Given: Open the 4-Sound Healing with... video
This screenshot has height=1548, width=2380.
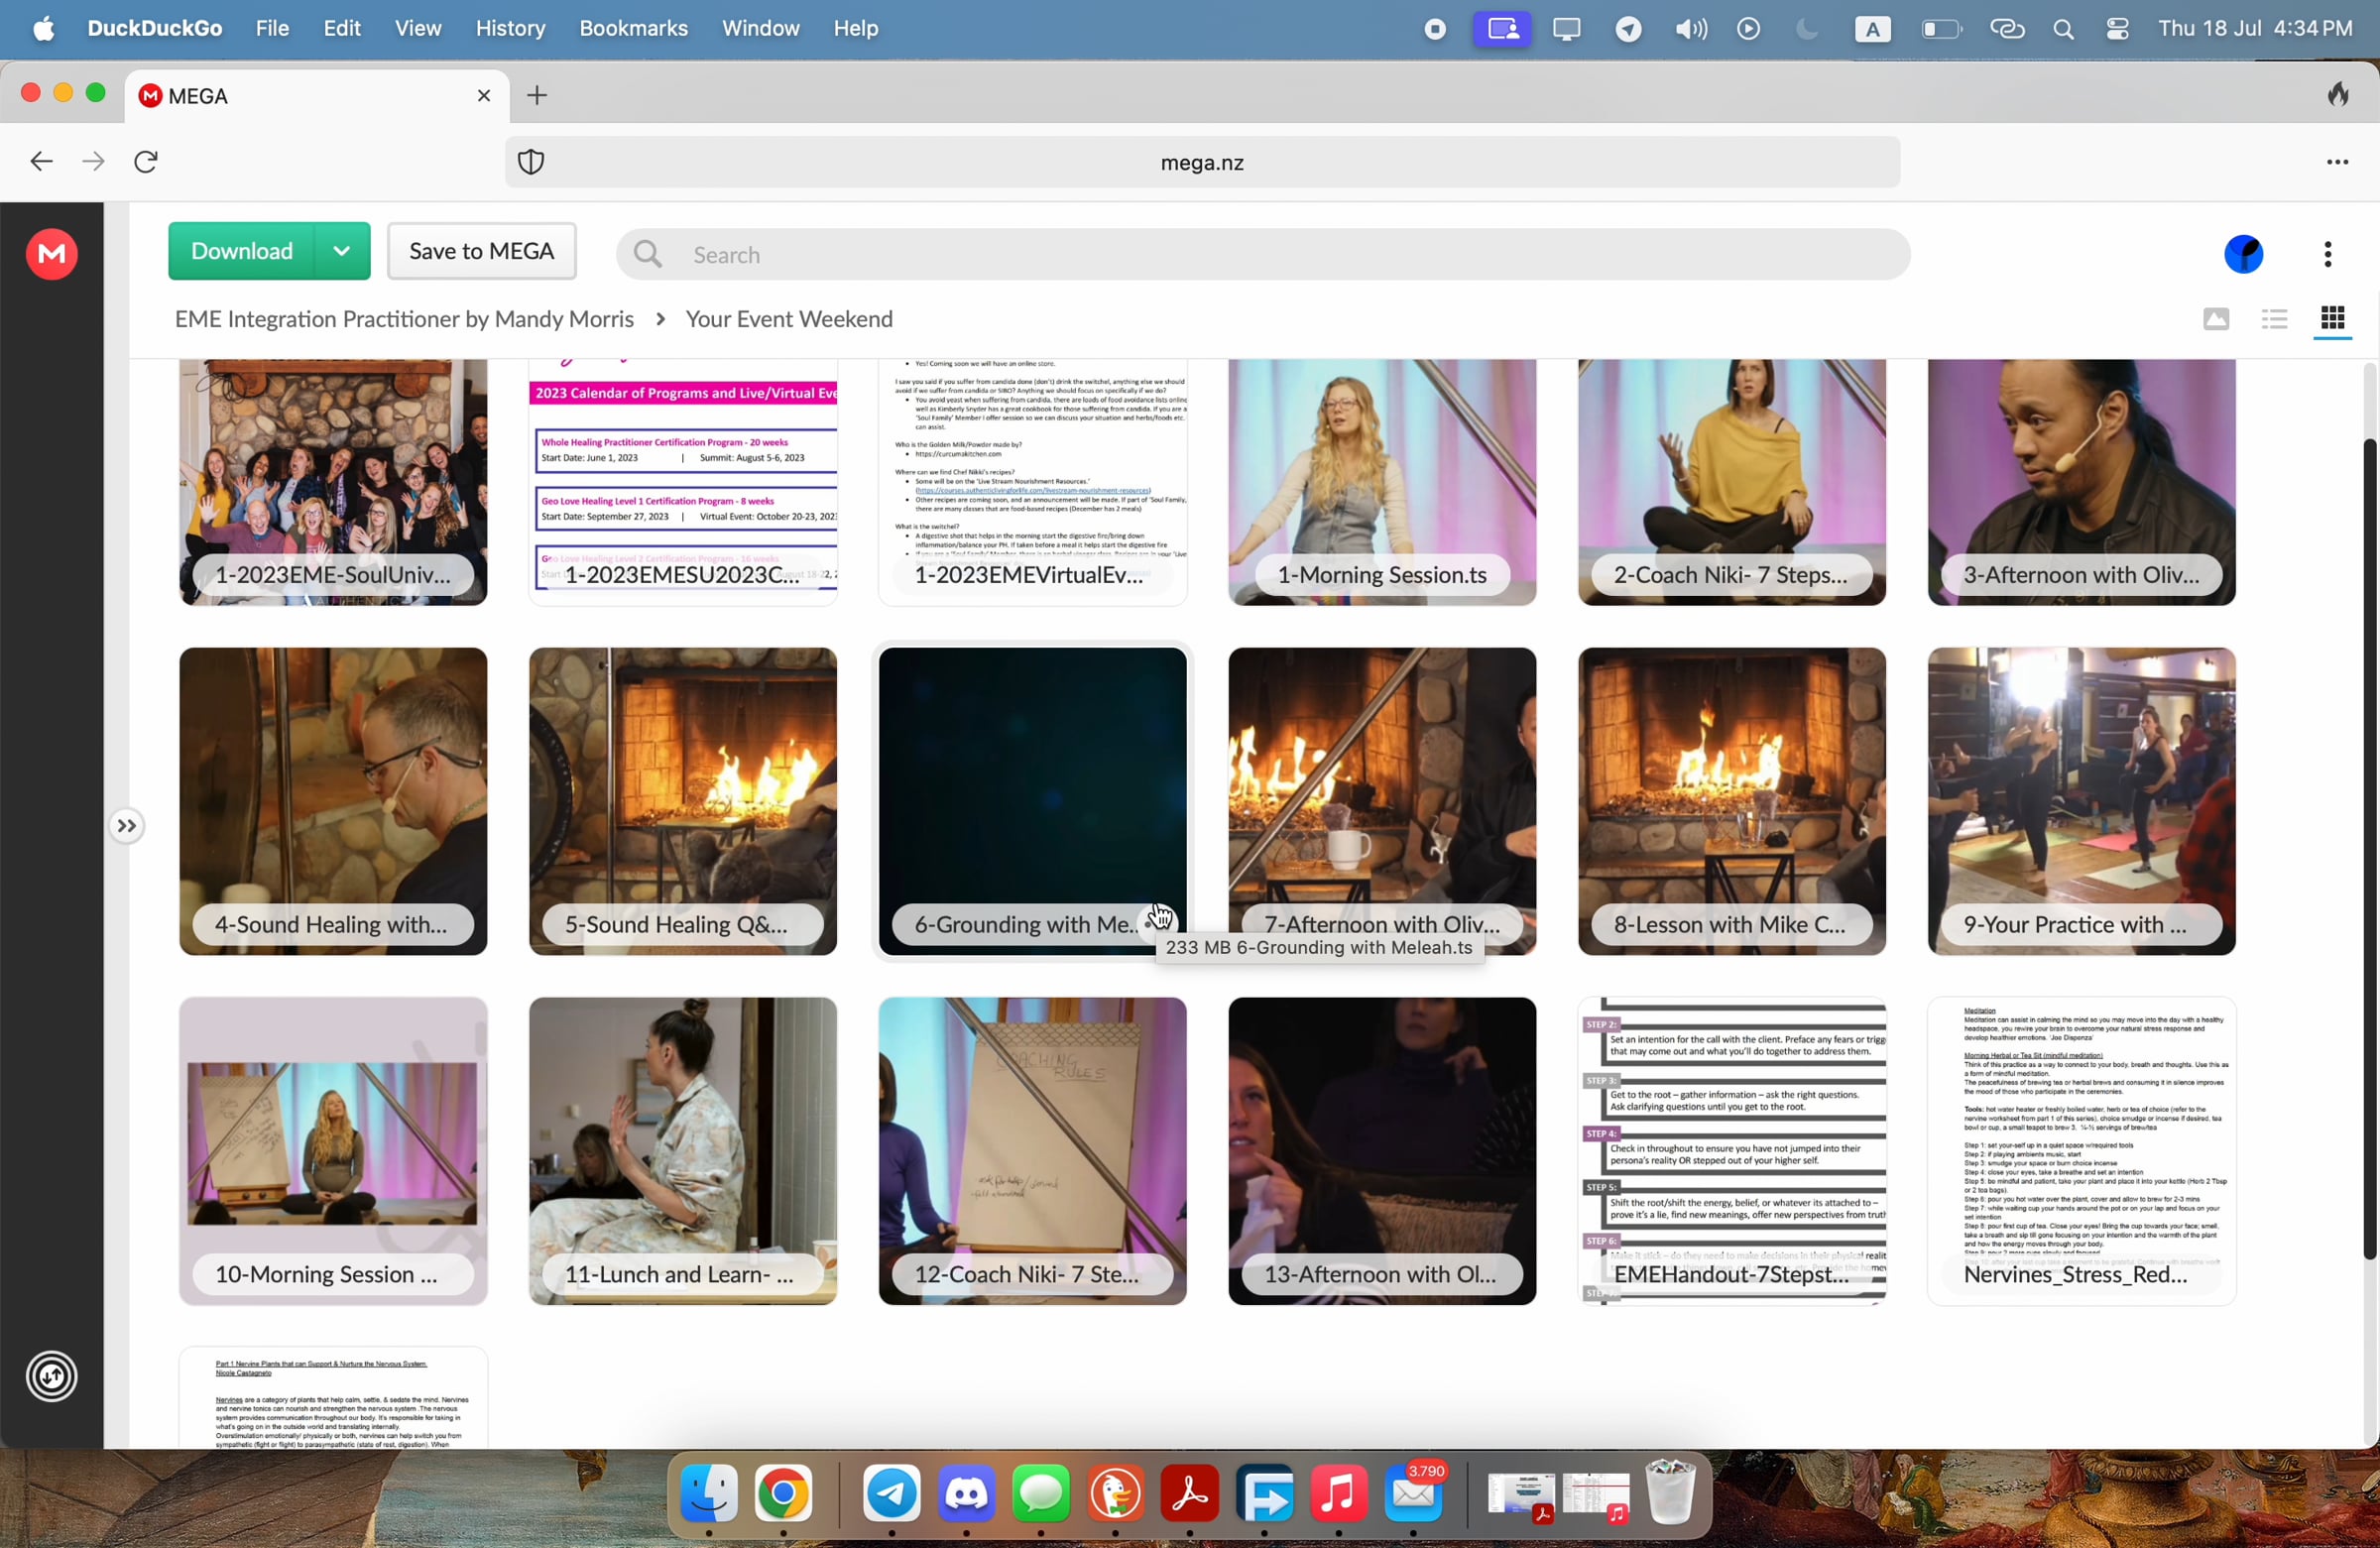Looking at the screenshot, I should coord(333,802).
